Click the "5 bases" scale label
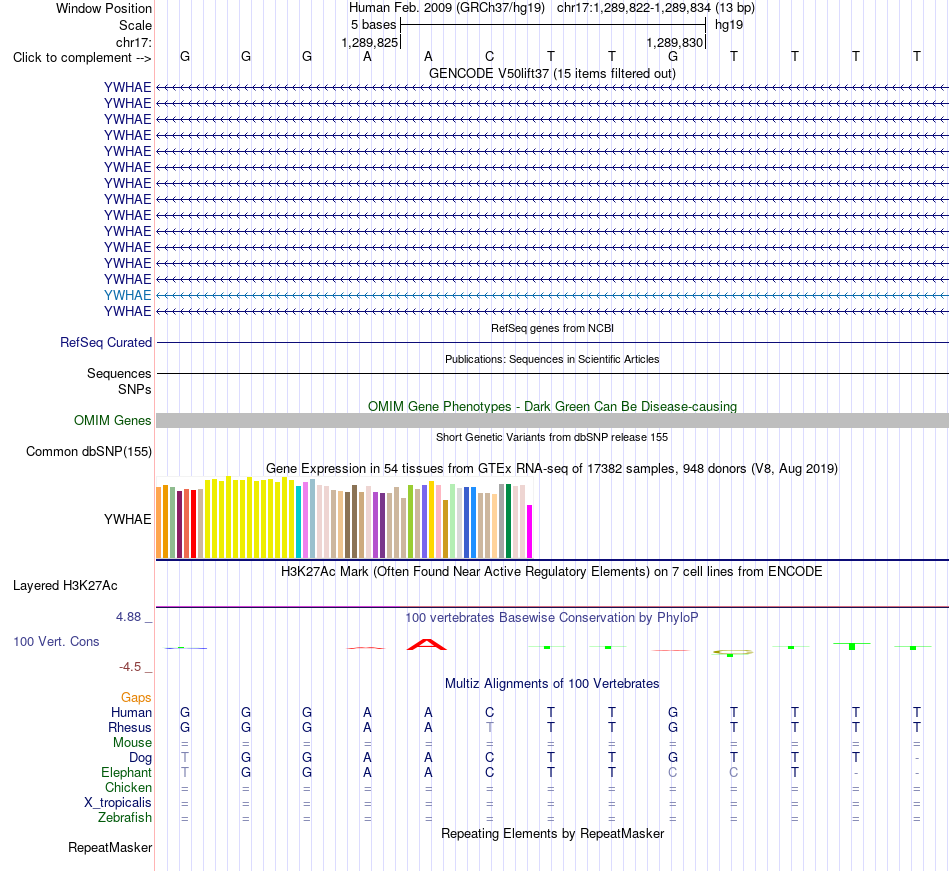This screenshot has height=871, width=950. [373, 25]
